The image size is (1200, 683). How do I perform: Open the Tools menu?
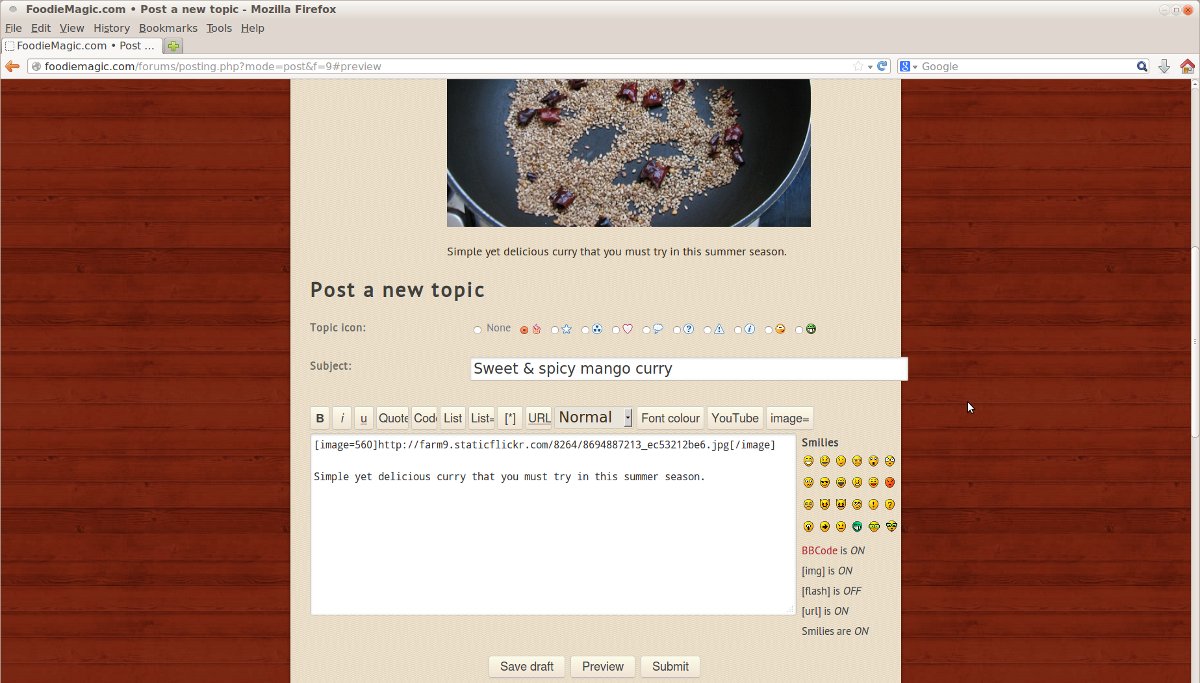(219, 28)
